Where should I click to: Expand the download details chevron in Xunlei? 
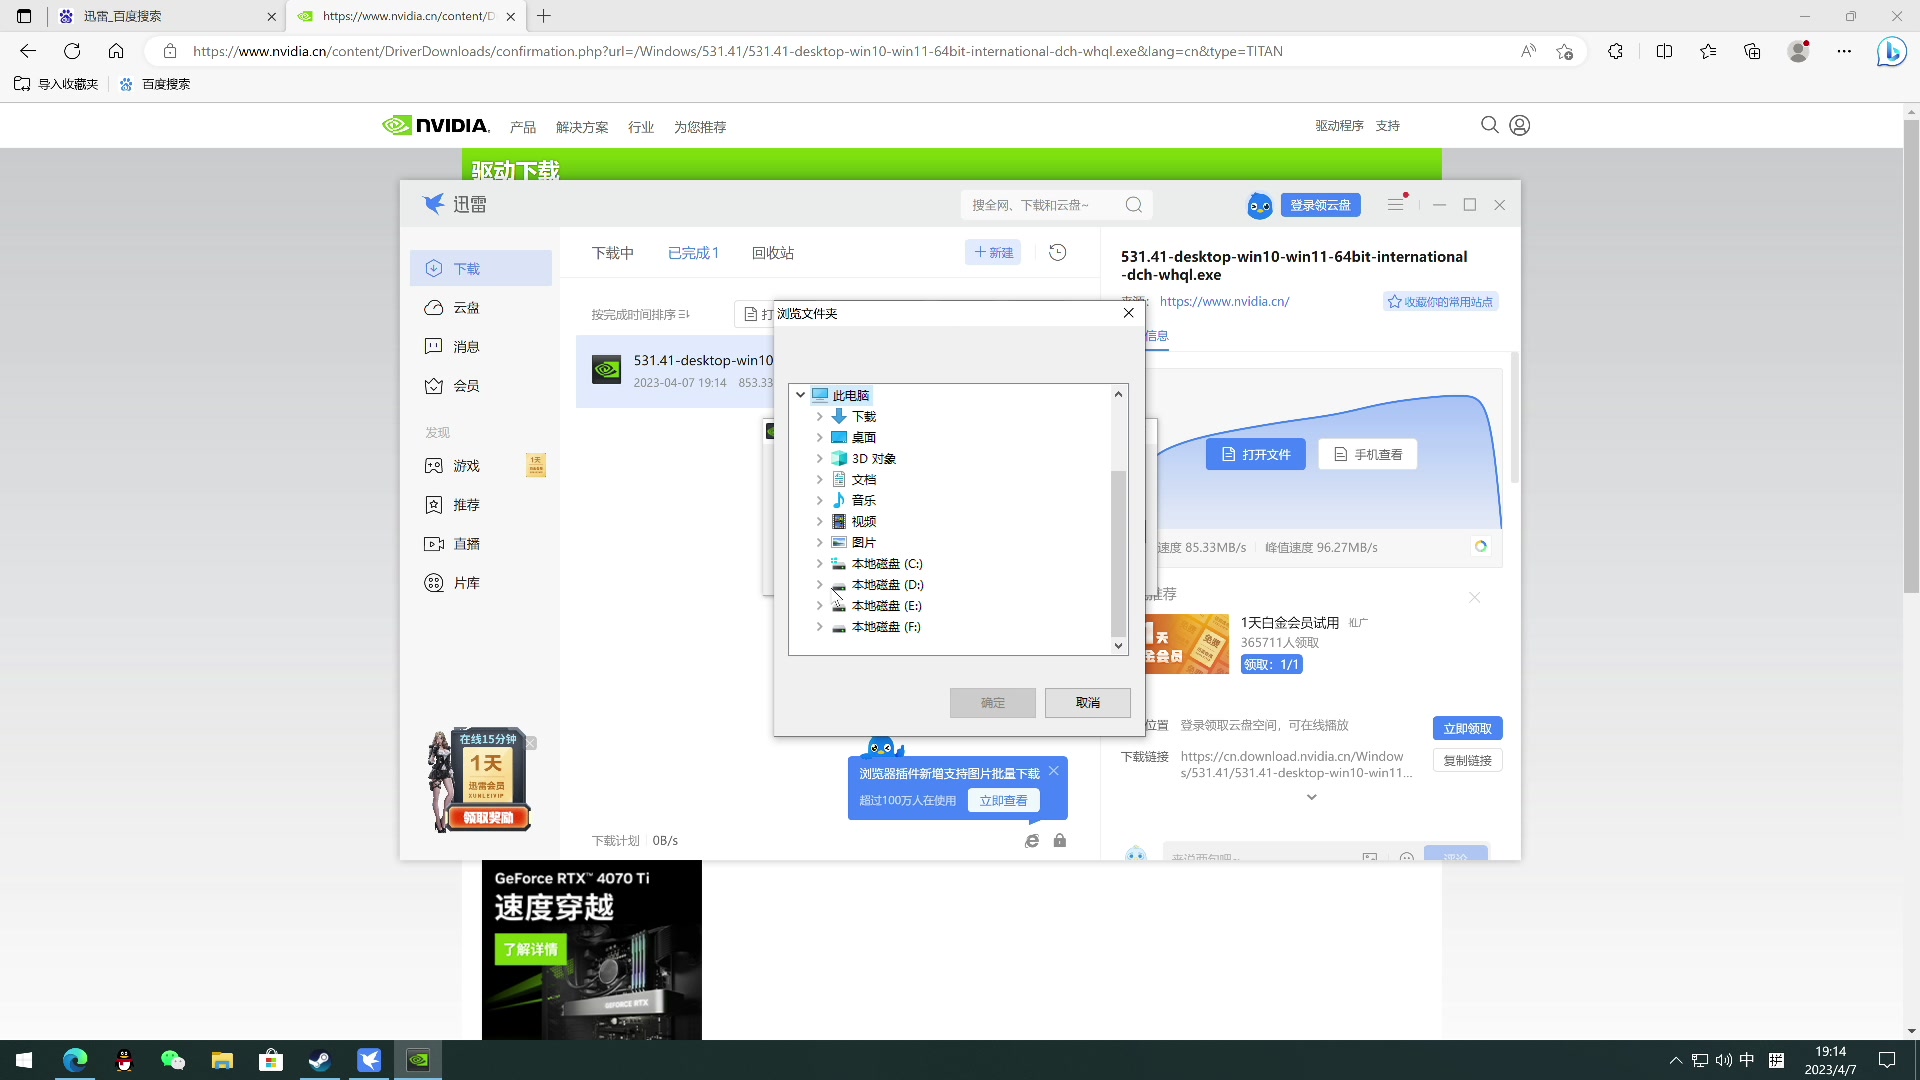click(x=1311, y=797)
